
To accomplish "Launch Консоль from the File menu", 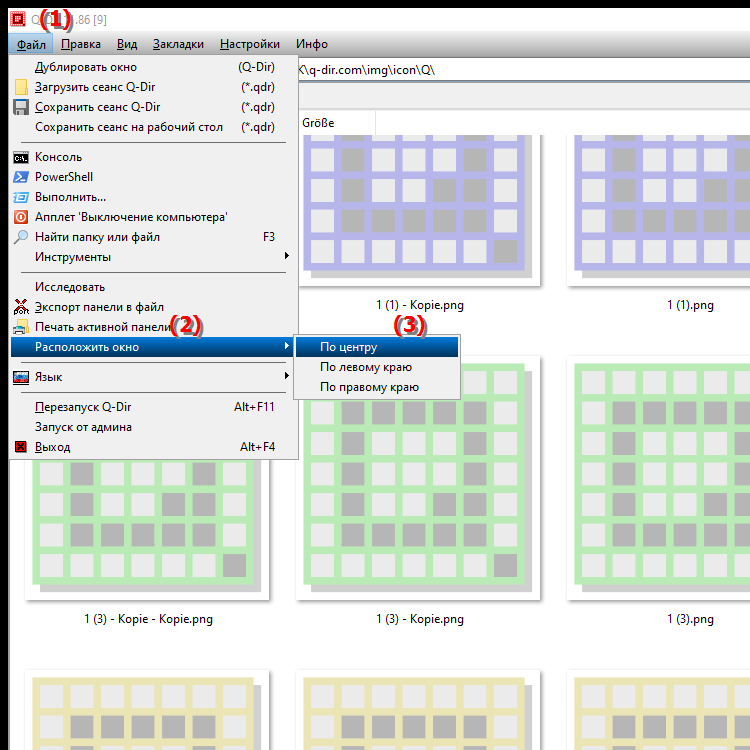I will [x=153, y=157].
